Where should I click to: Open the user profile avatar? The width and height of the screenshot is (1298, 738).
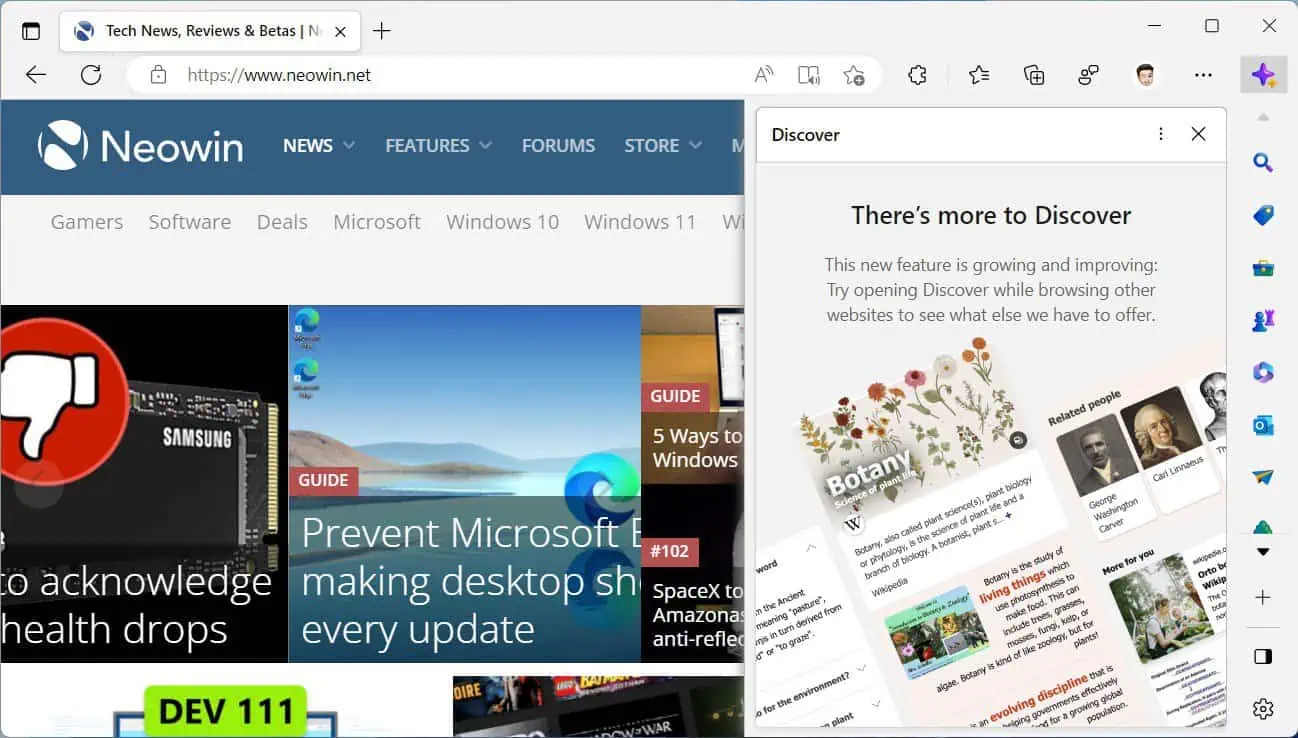click(1146, 75)
